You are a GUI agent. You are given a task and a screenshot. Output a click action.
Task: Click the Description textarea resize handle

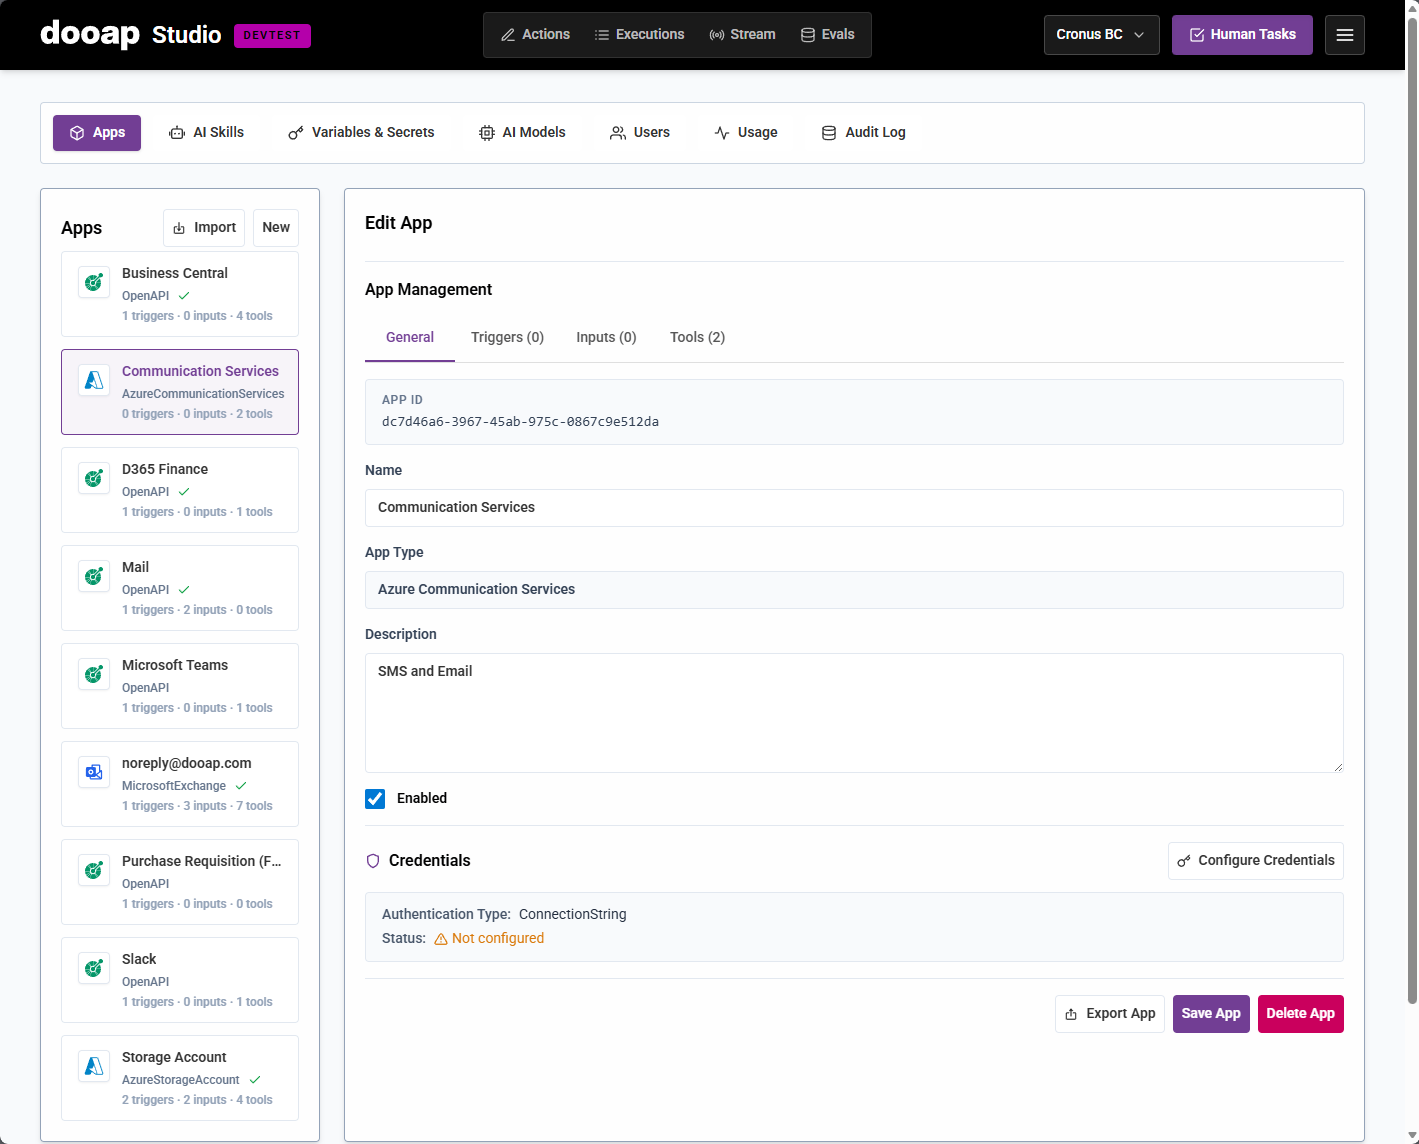(1337, 766)
